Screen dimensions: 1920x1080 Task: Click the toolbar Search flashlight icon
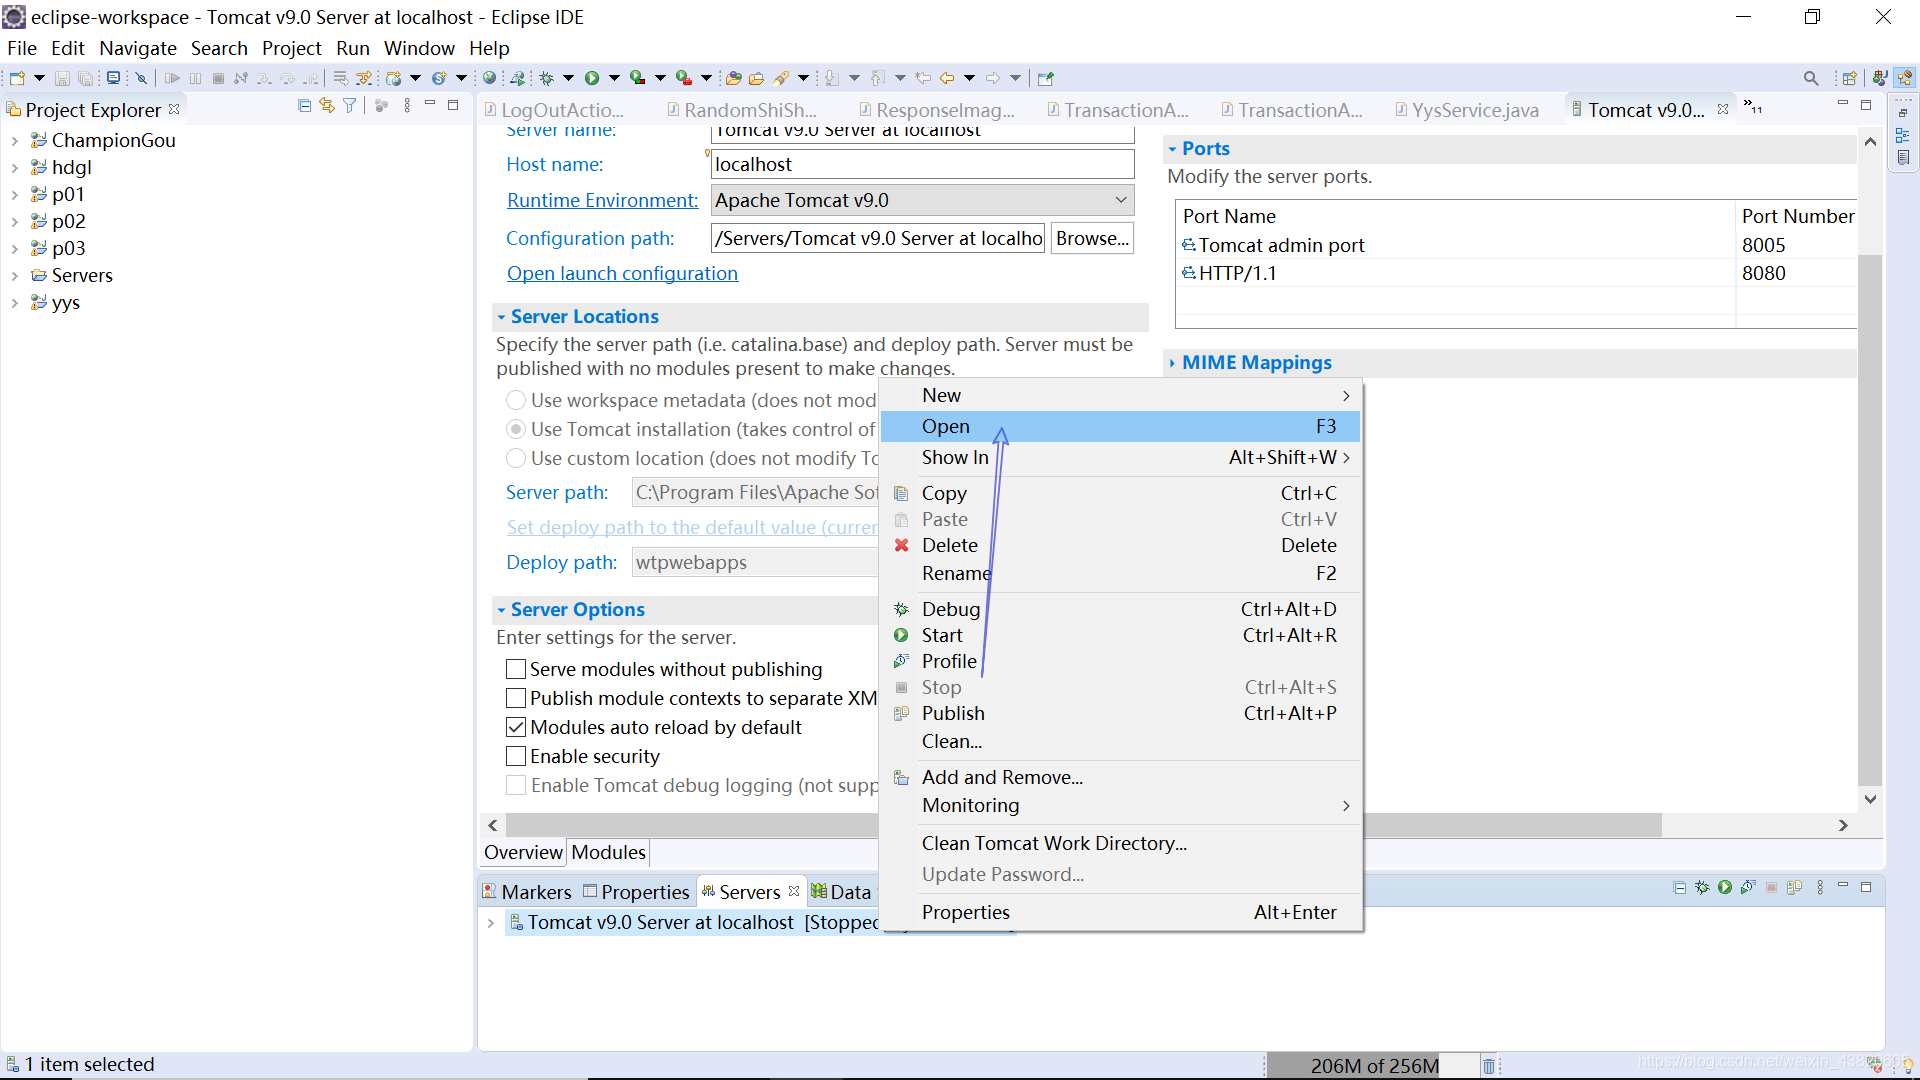(782, 78)
